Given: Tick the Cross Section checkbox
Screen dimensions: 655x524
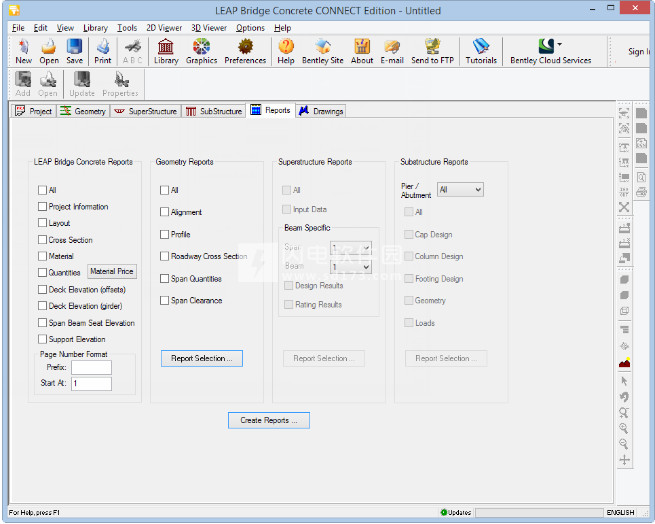Looking at the screenshot, I should pos(42,239).
